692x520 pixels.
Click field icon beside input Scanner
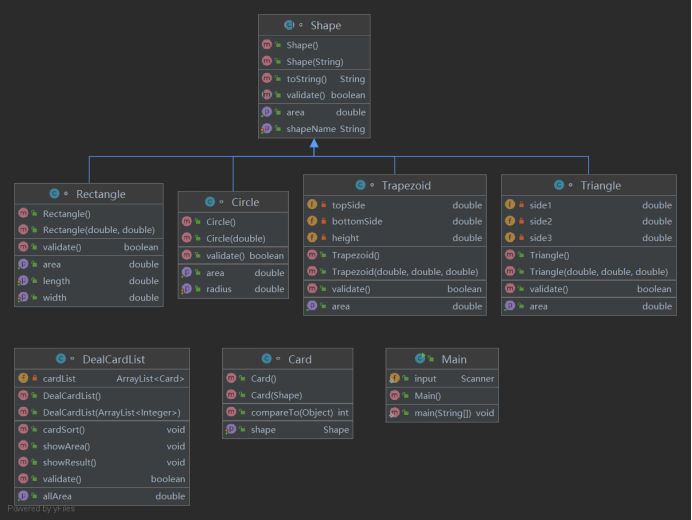point(394,378)
